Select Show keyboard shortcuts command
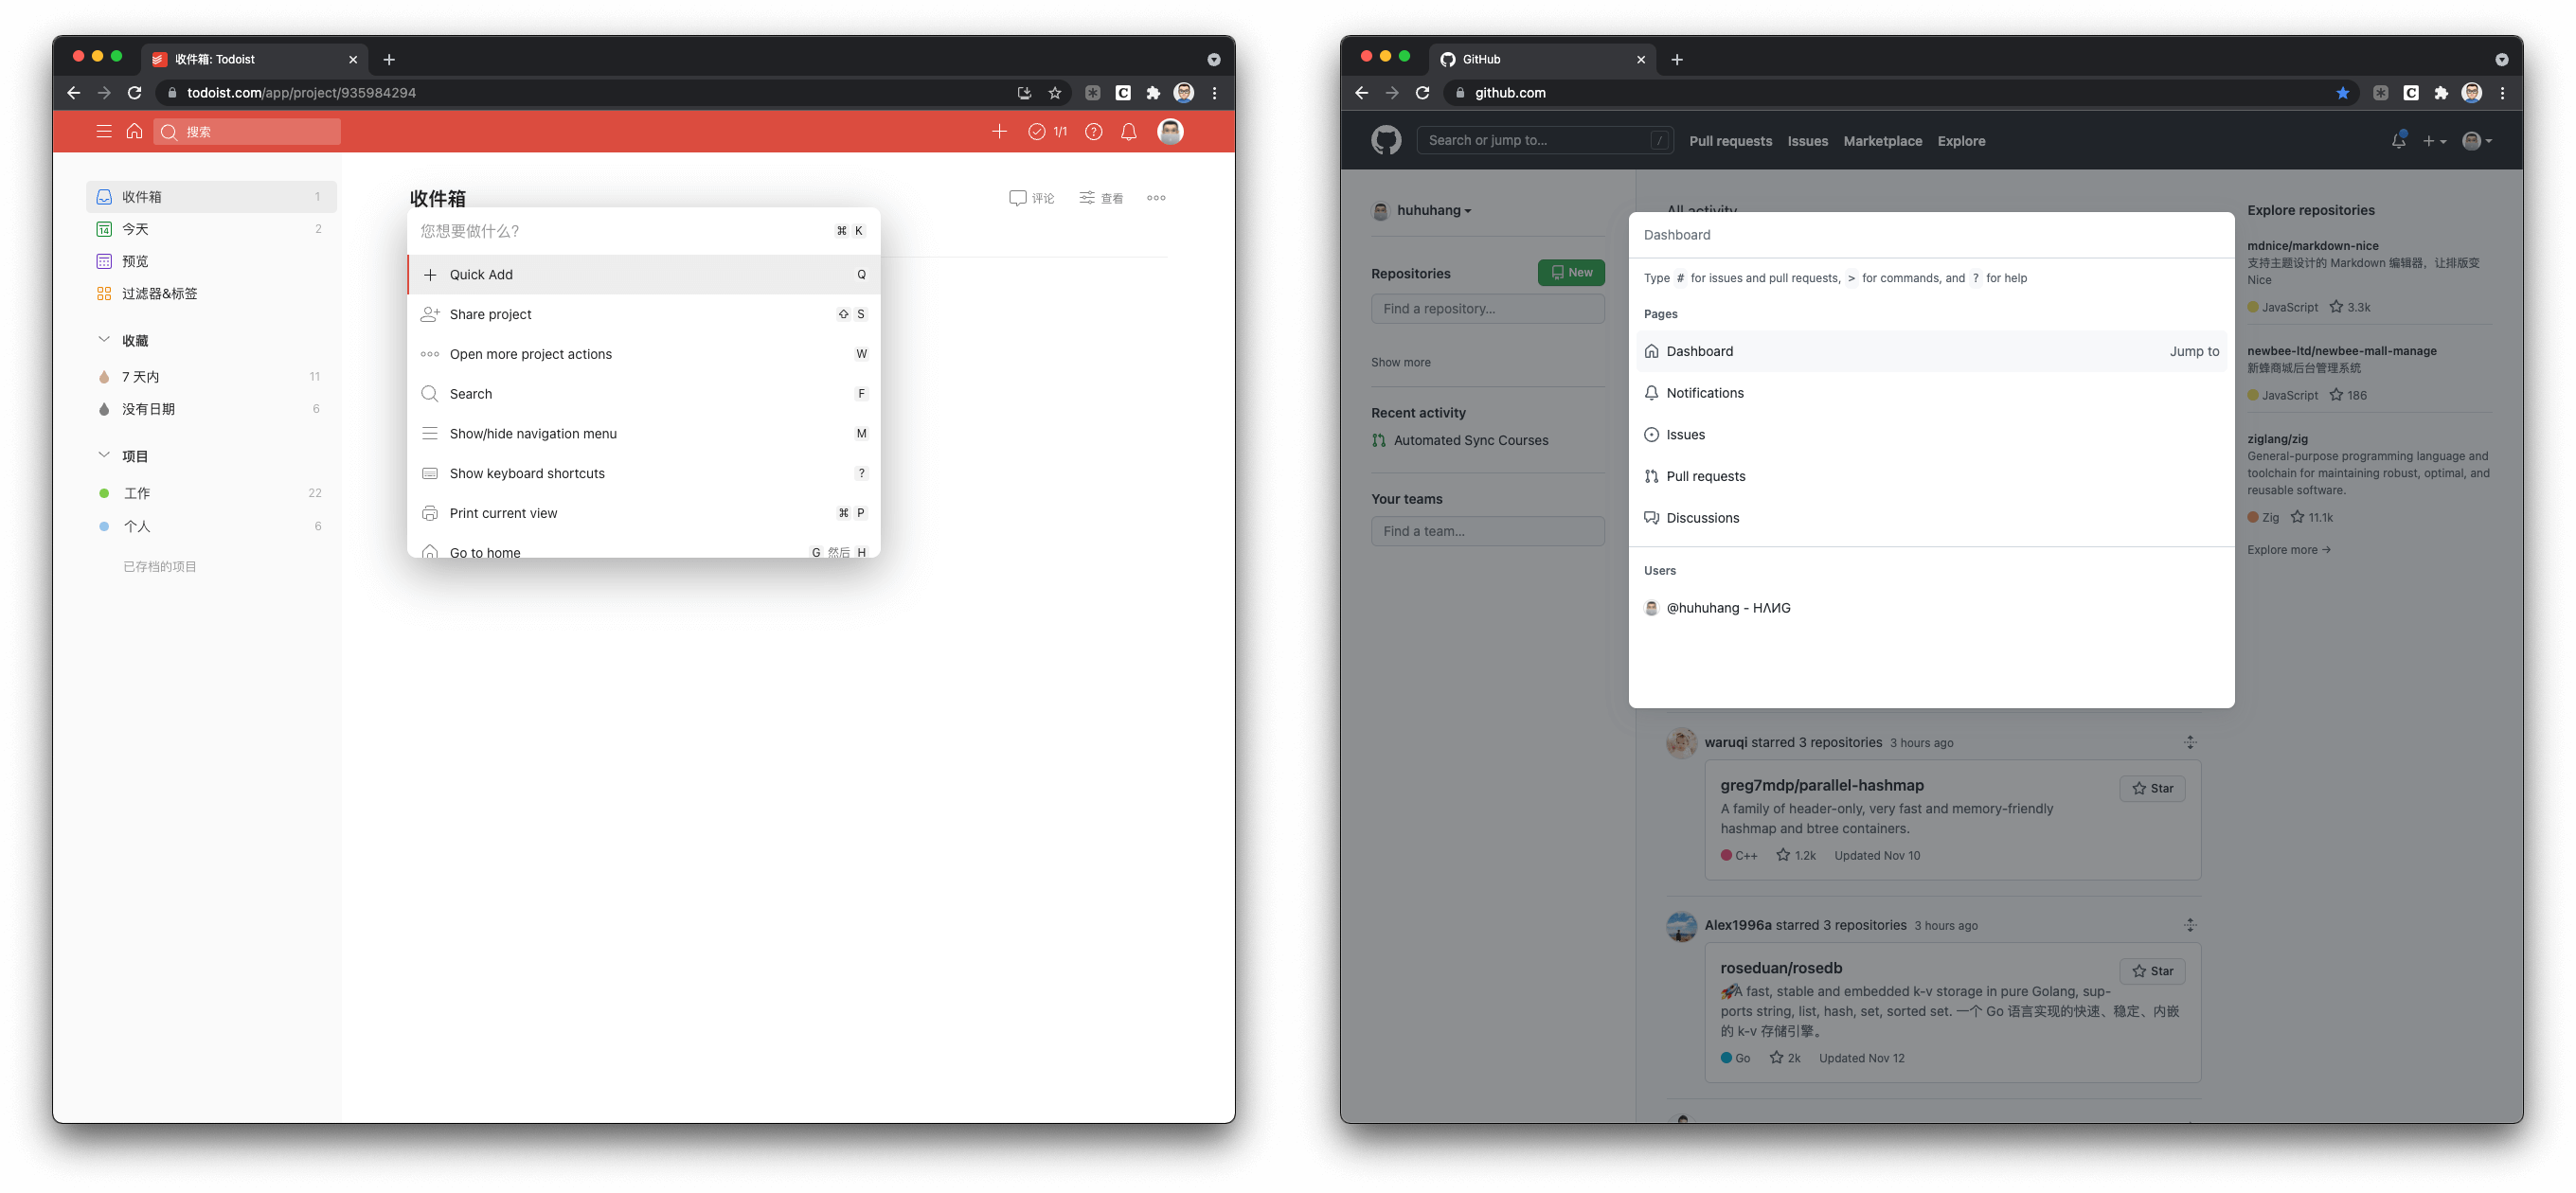The image size is (2576, 1193). (x=527, y=473)
